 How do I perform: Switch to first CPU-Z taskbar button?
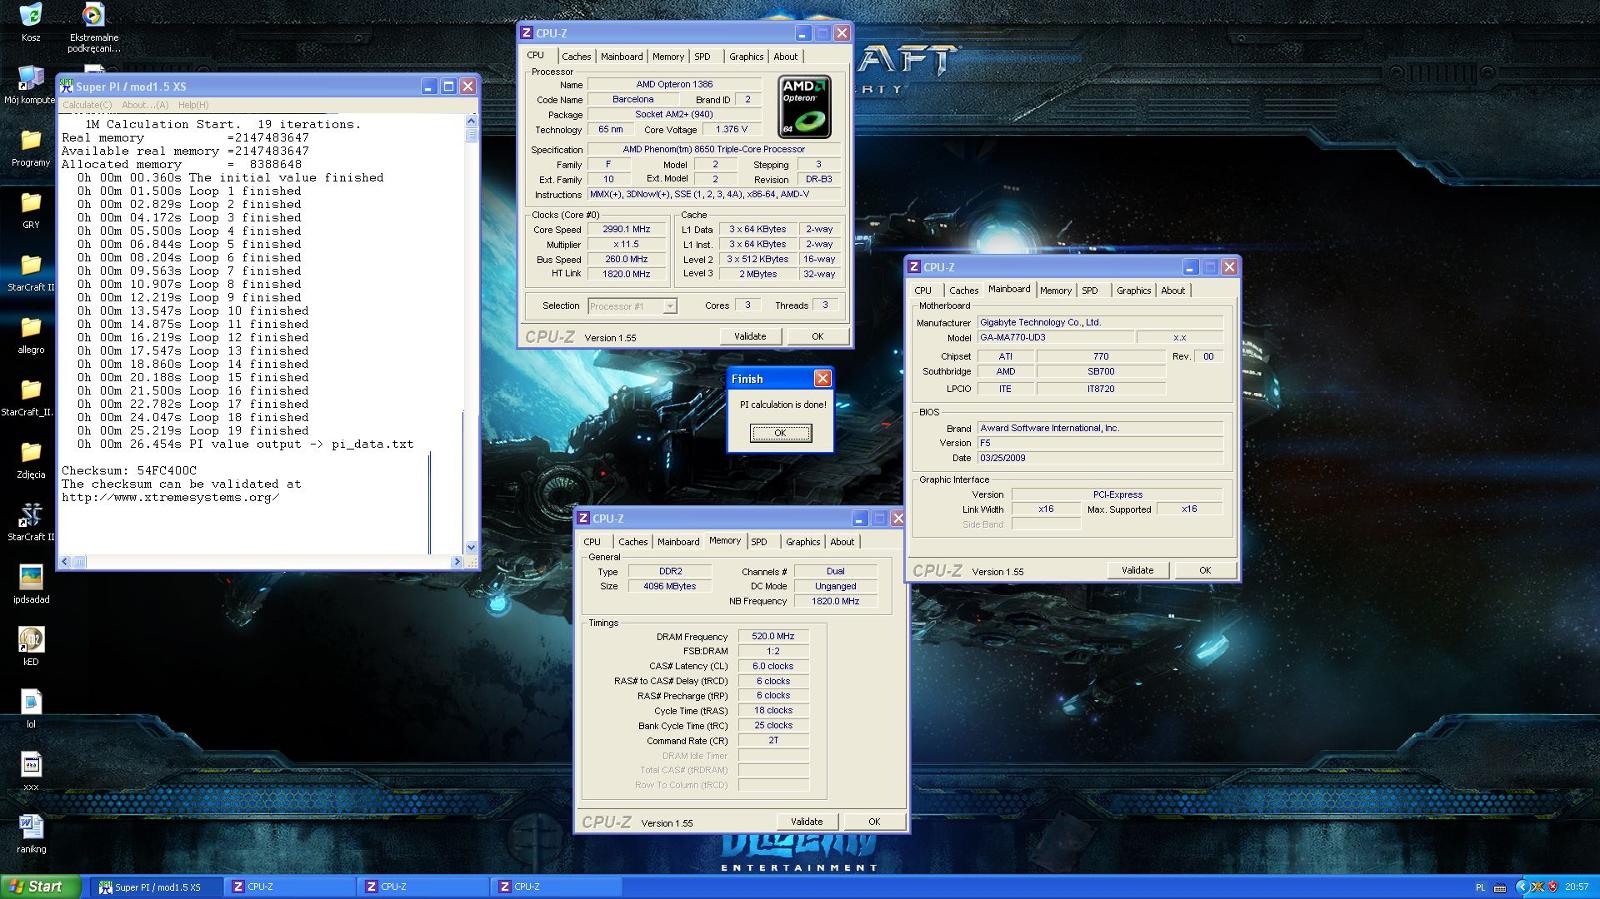(x=290, y=886)
